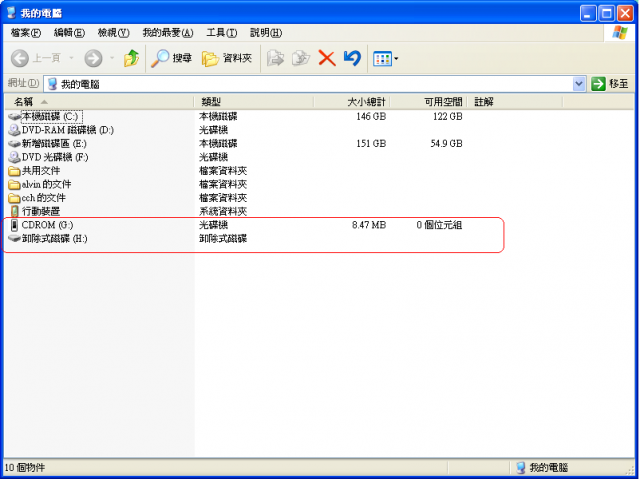Click the red Delete X icon

tap(327, 58)
